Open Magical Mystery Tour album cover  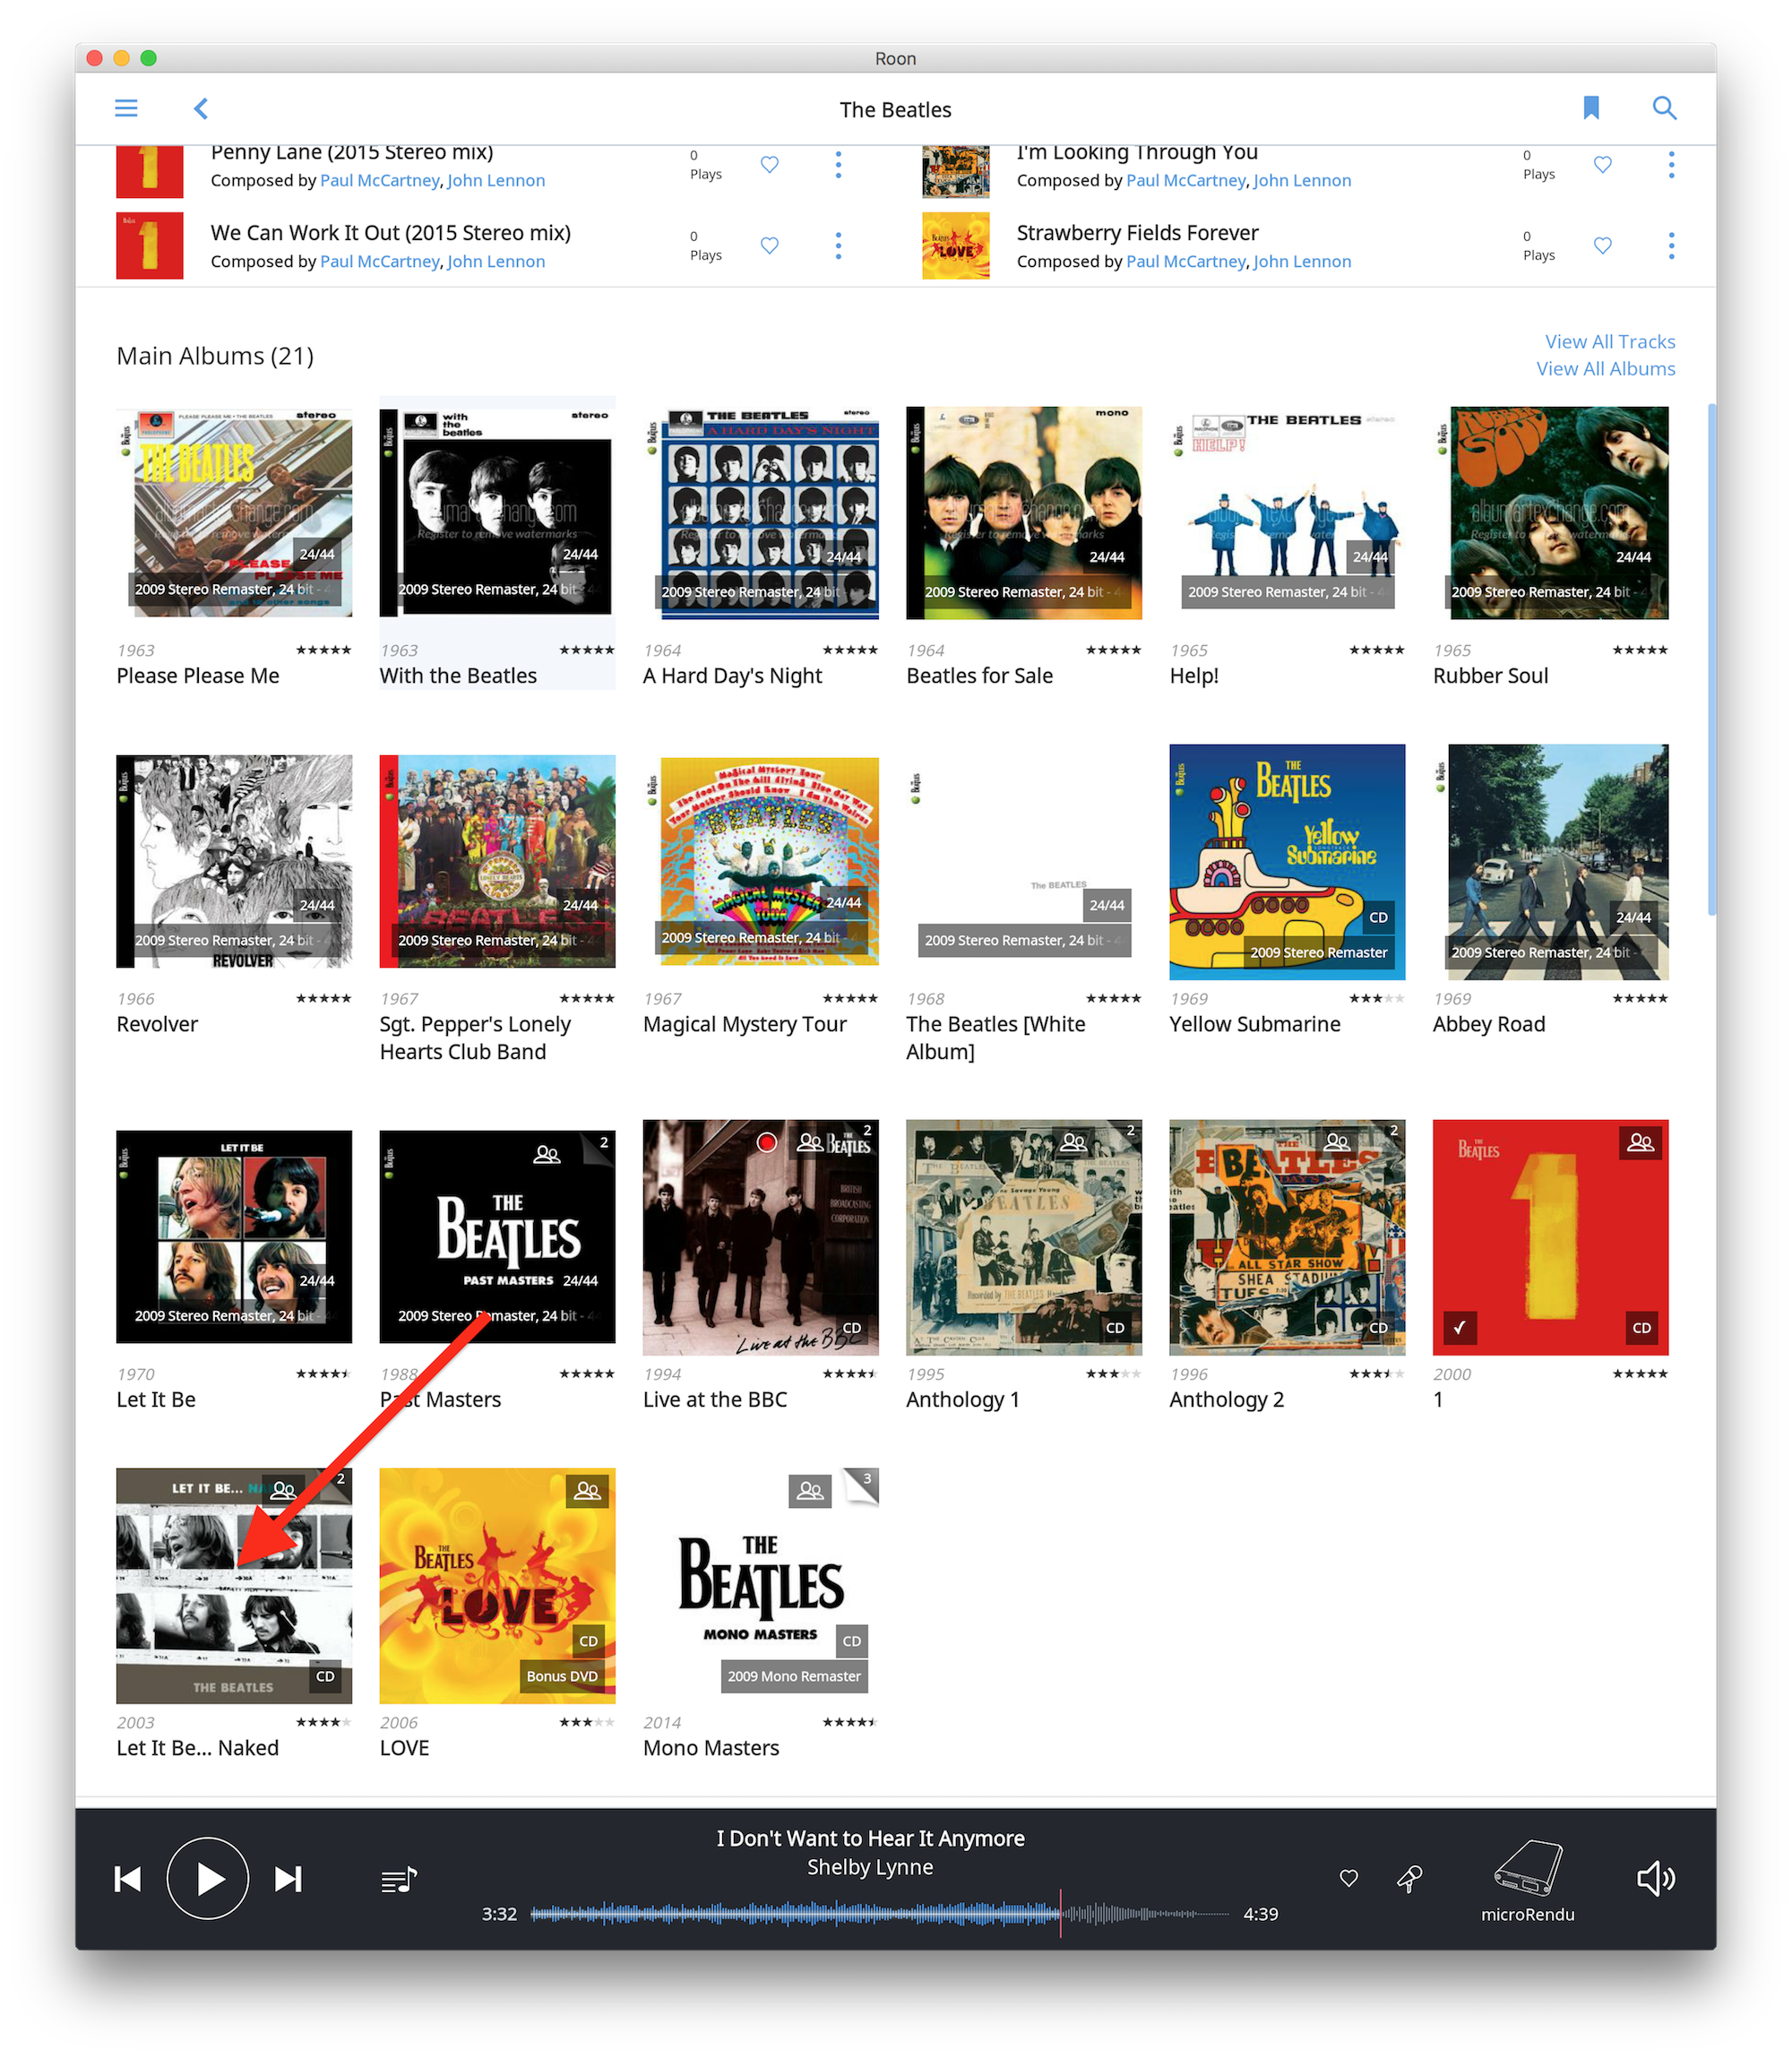tap(761, 861)
